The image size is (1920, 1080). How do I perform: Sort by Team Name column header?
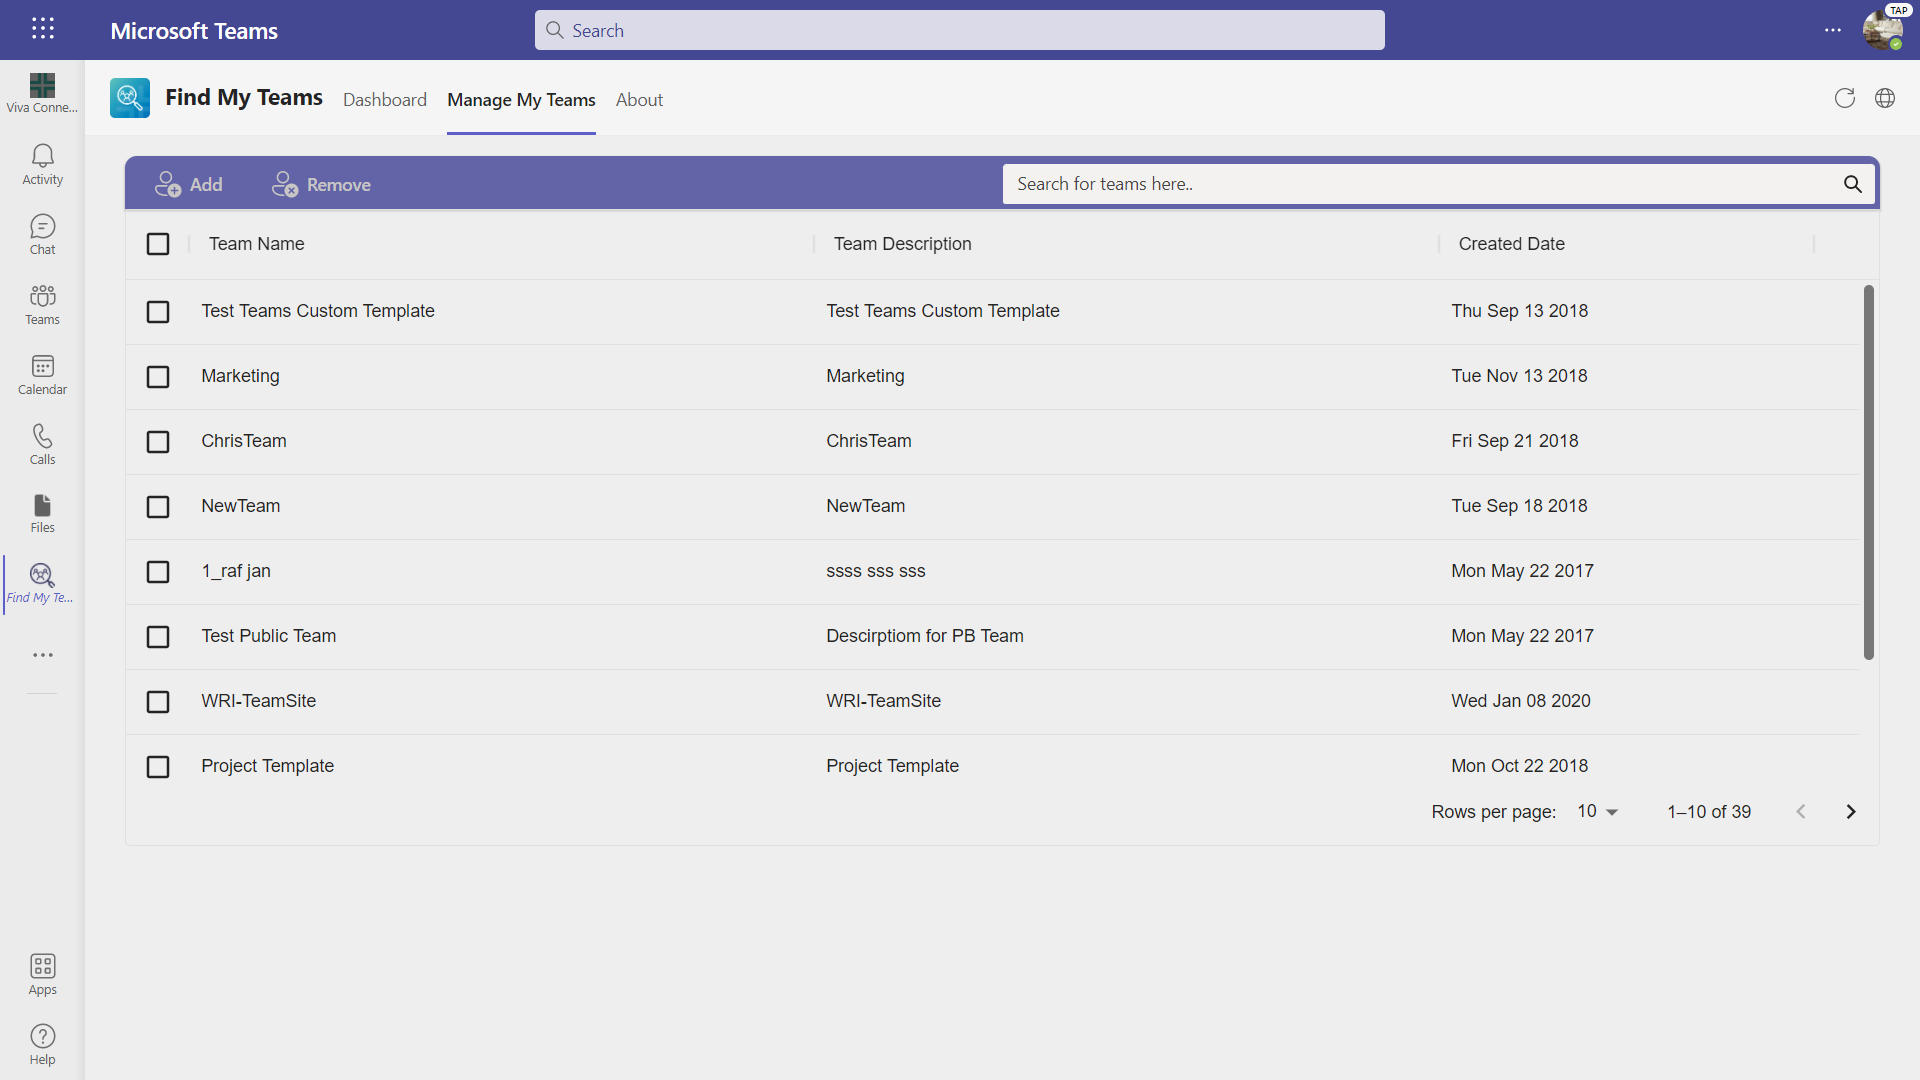[257, 244]
